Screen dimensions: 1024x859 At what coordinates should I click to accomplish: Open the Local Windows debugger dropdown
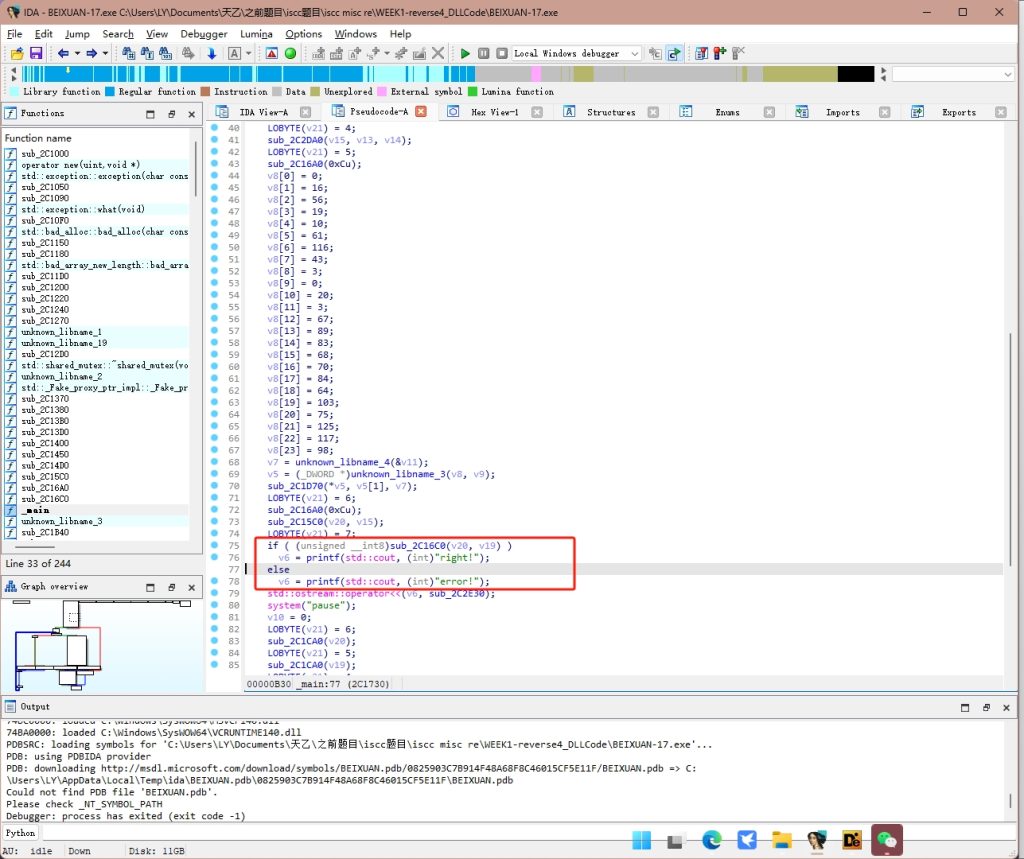pos(576,54)
